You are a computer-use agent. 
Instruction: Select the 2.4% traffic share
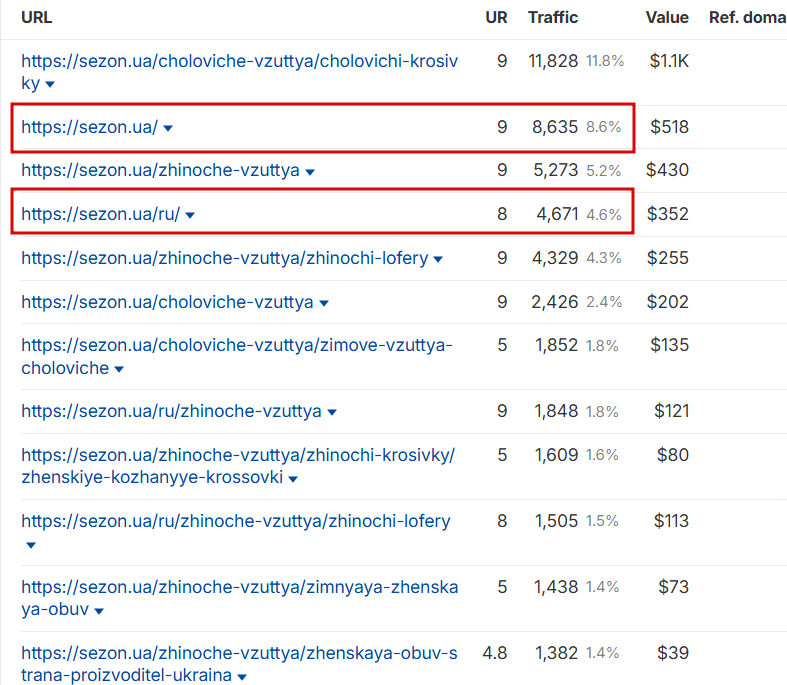(x=604, y=302)
